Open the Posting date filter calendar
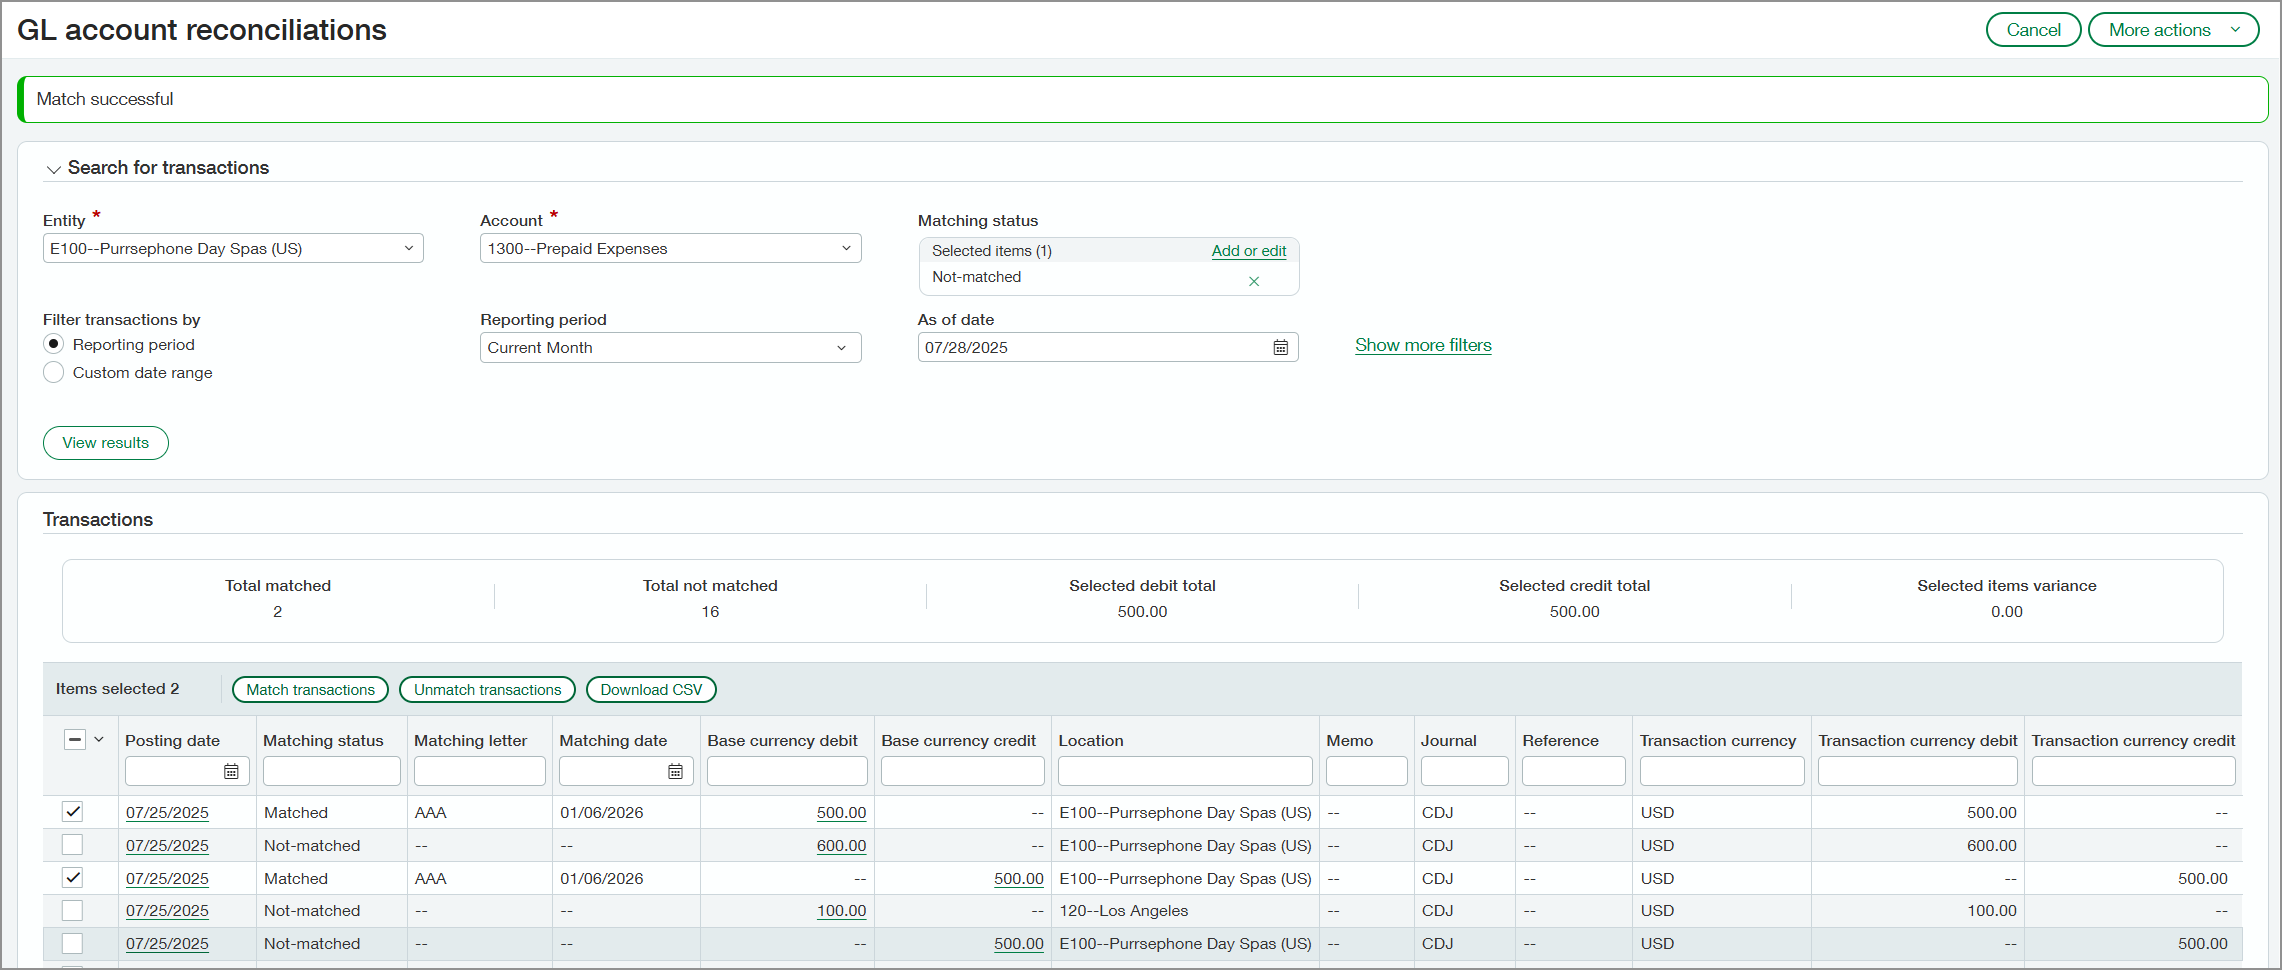Viewport: 2282px width, 970px height. 232,770
